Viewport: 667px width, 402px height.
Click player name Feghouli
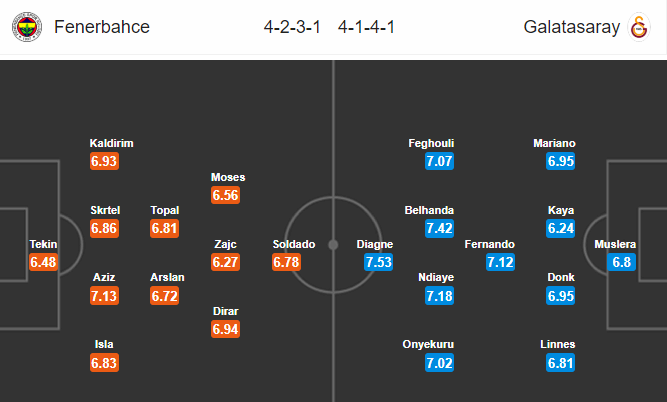(431, 143)
